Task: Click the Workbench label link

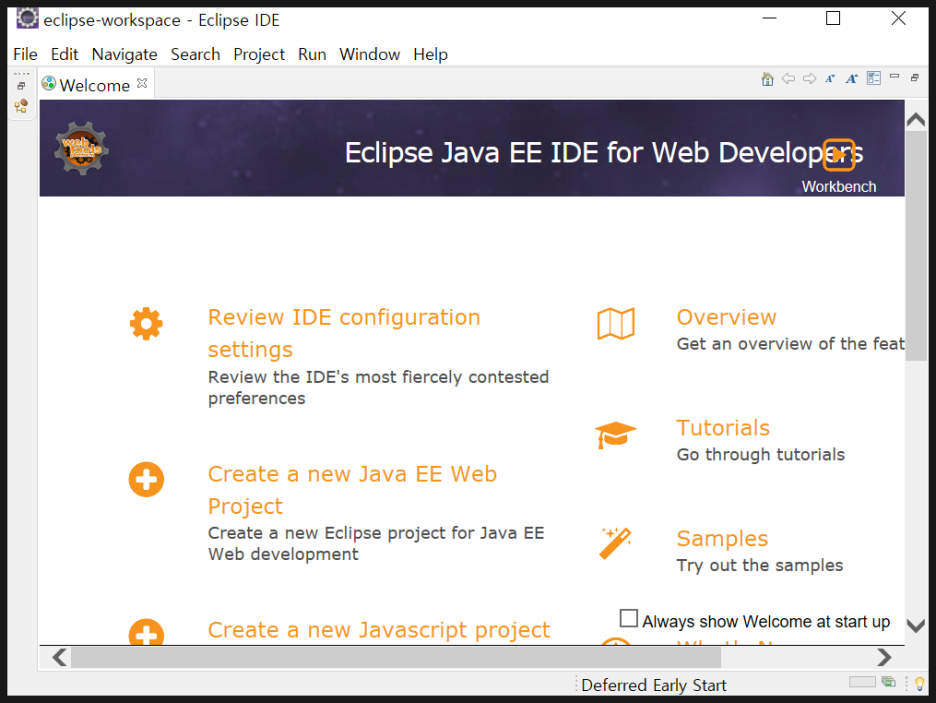Action: (x=839, y=187)
